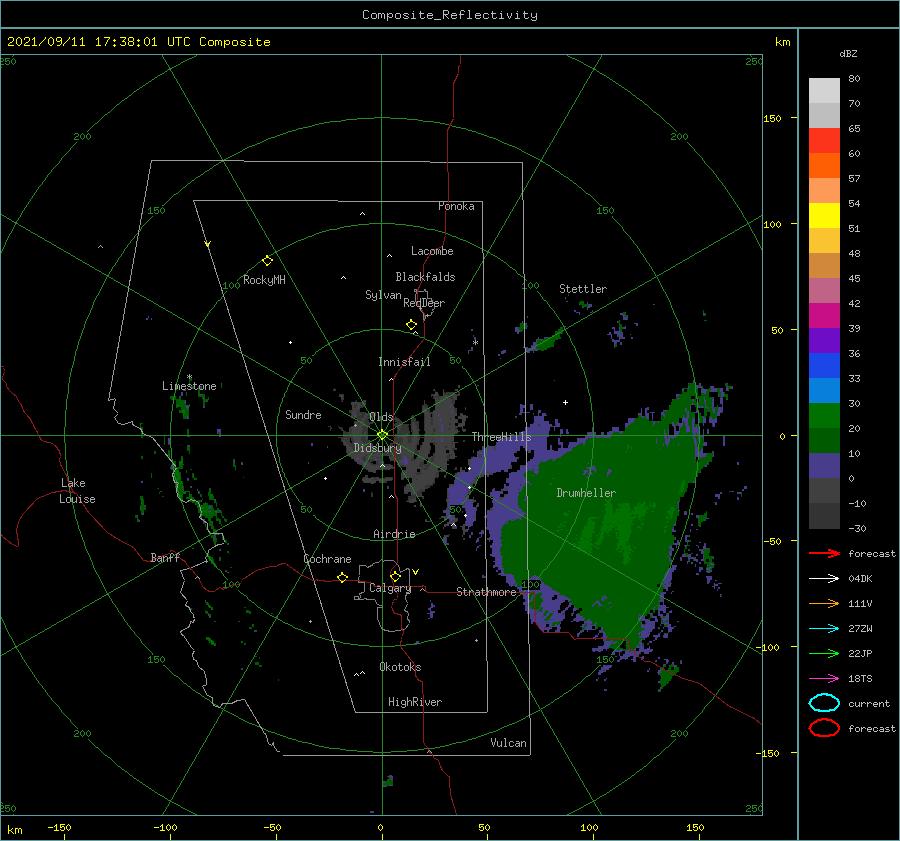
Task: Click the Strathmore town label
Action: pos(487,592)
